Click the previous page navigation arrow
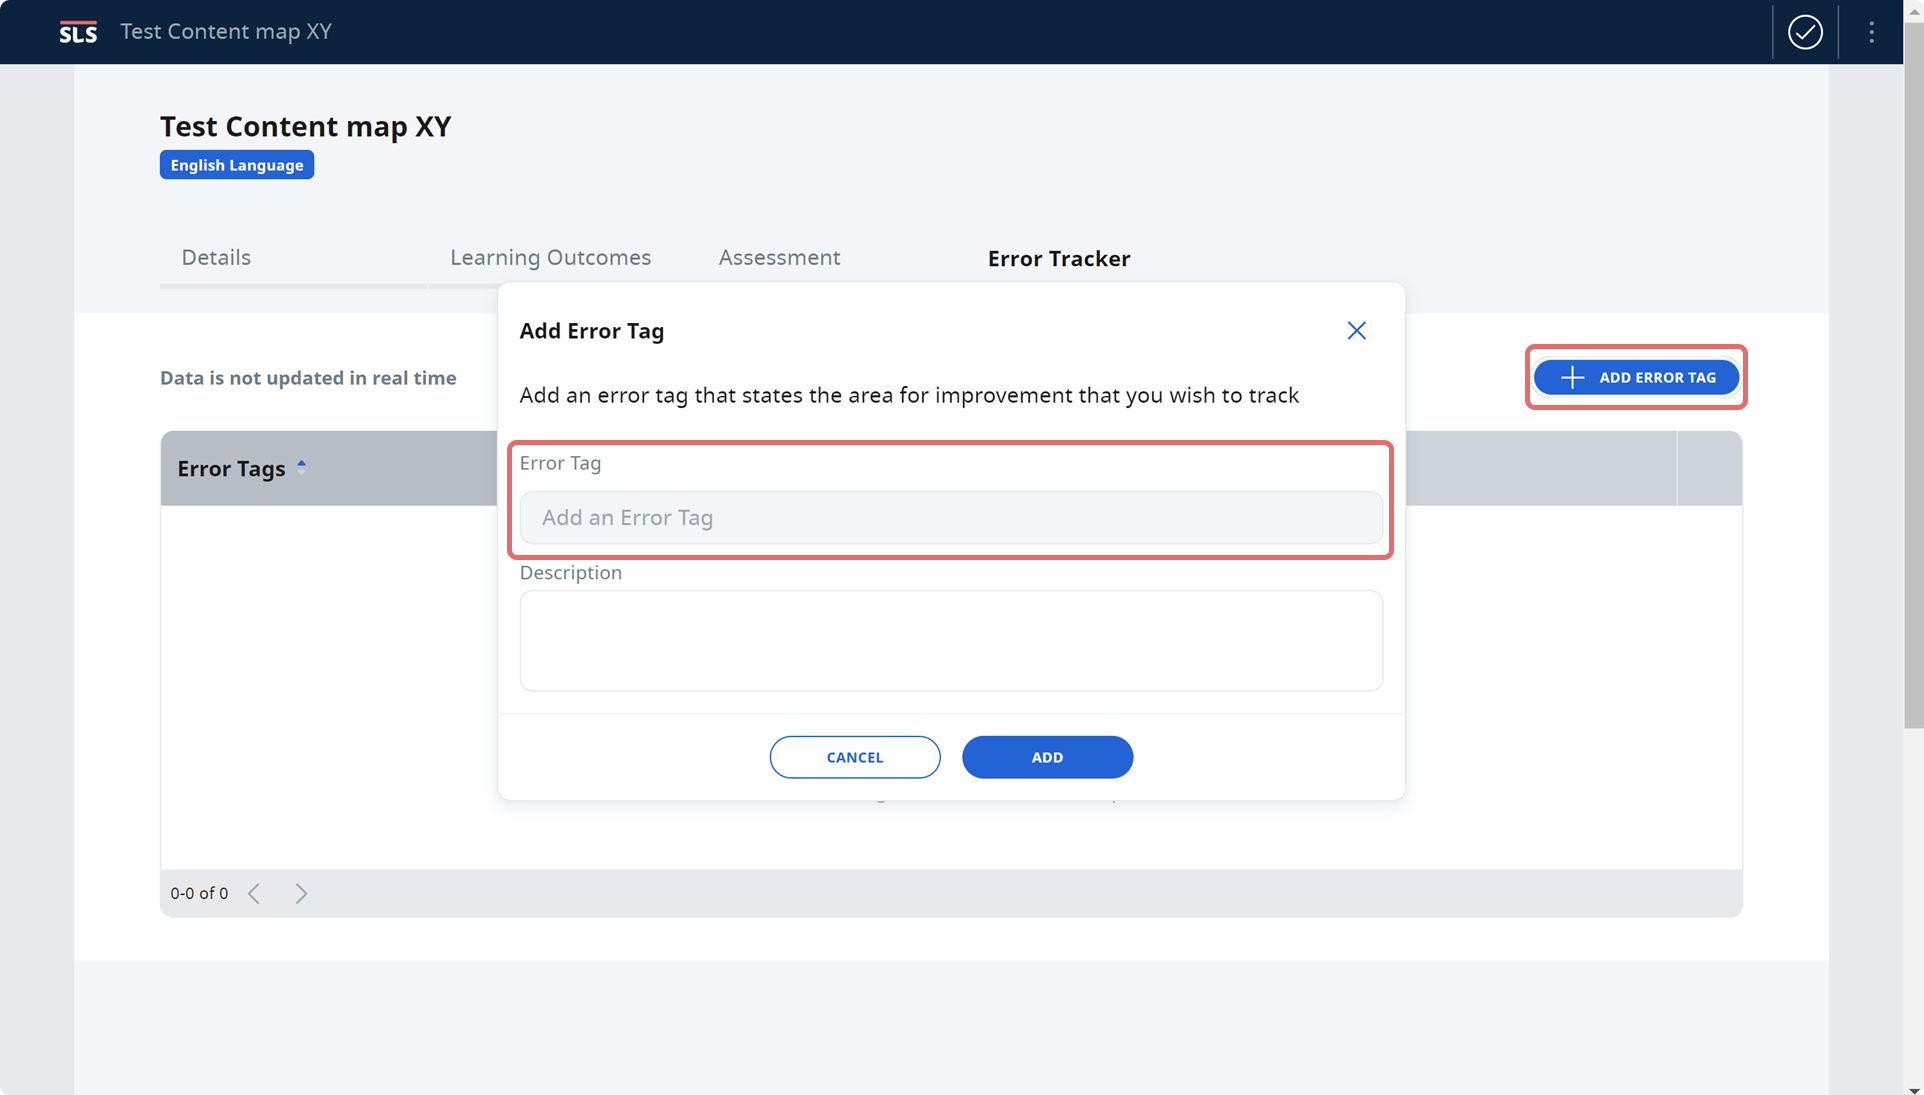Screen dimensions: 1924x1095 pyautogui.click(x=255, y=893)
